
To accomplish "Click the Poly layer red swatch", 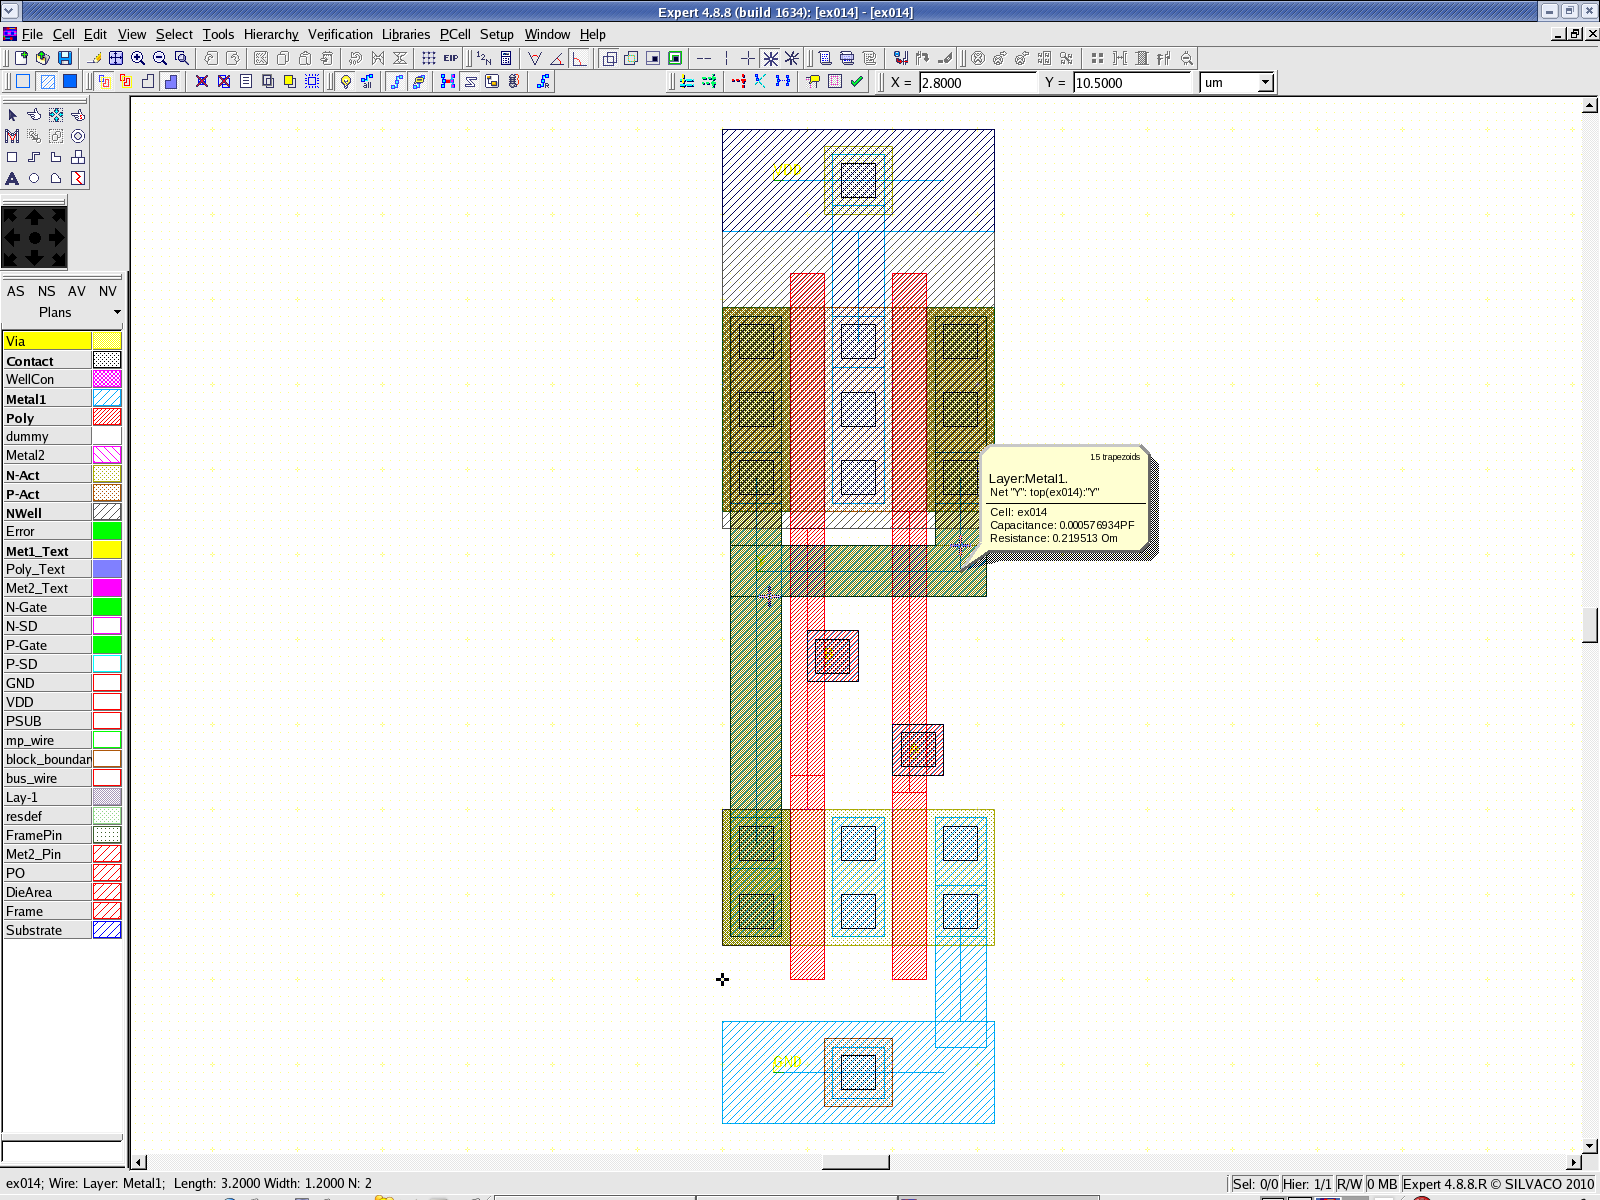I will 107,417.
